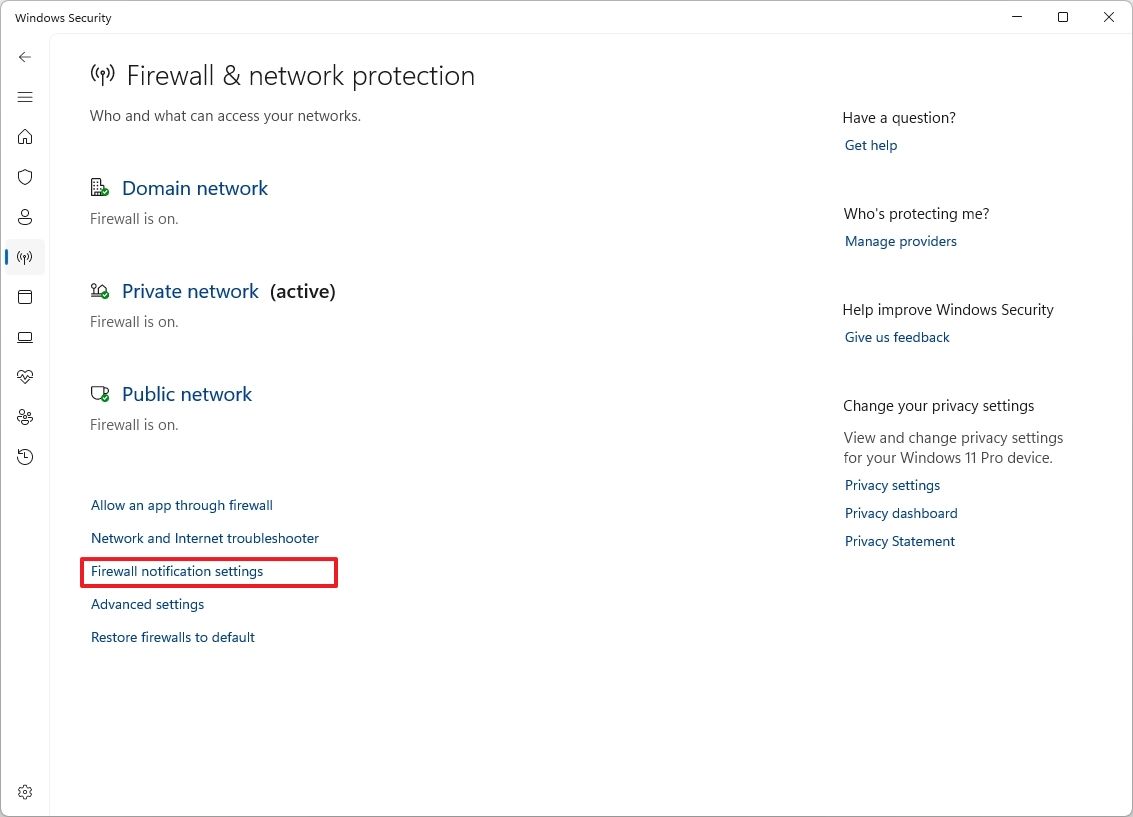Select Allow an app through firewall
Image resolution: width=1133 pixels, height=817 pixels.
tap(181, 505)
